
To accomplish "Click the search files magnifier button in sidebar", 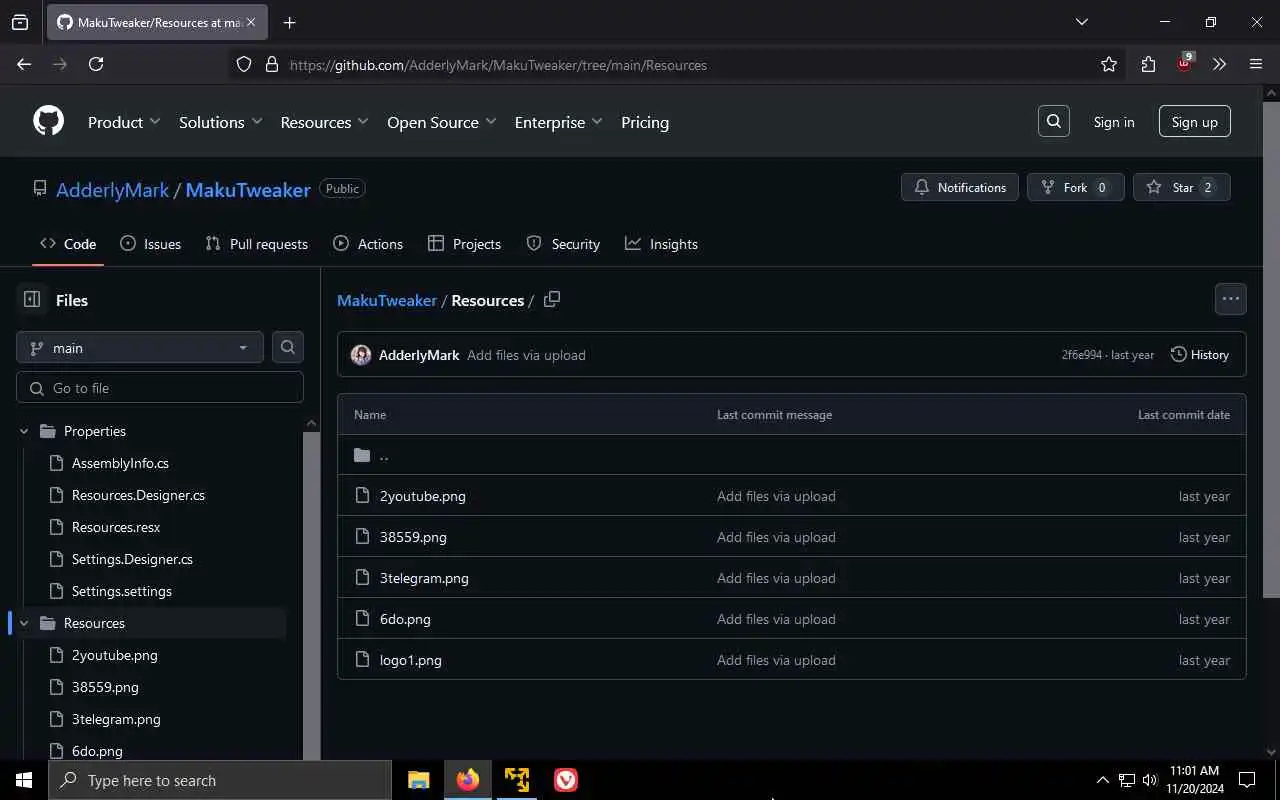I will tap(288, 347).
